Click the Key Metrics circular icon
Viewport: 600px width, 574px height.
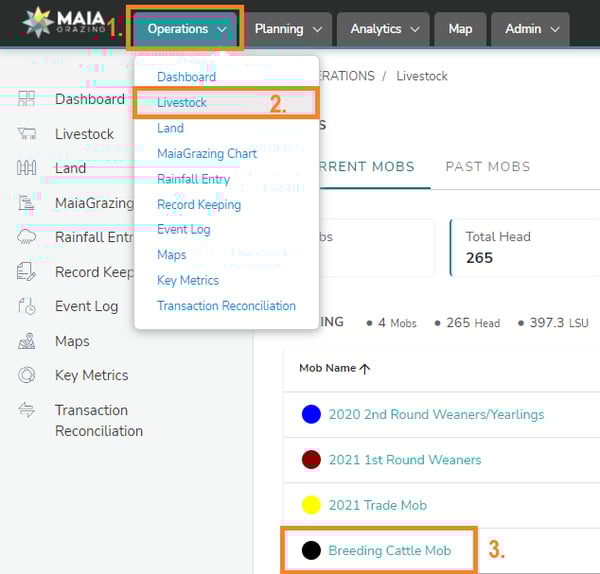coord(27,375)
